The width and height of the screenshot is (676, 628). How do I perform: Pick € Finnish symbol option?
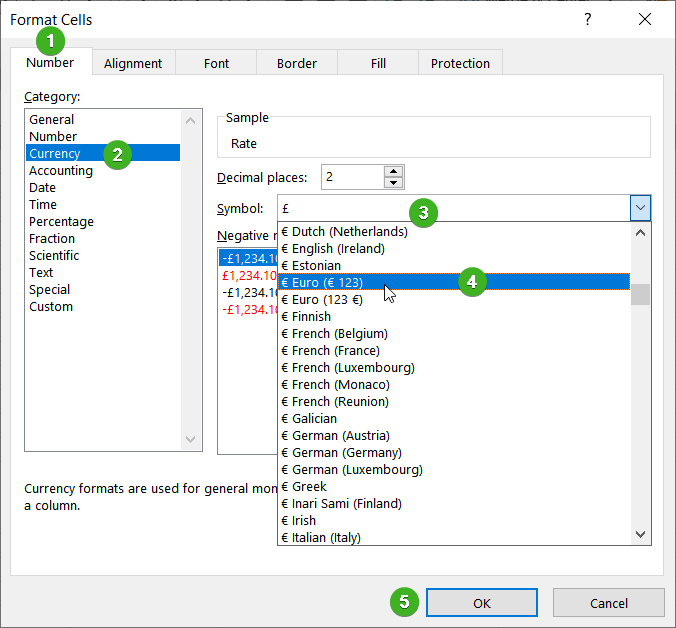click(454, 316)
